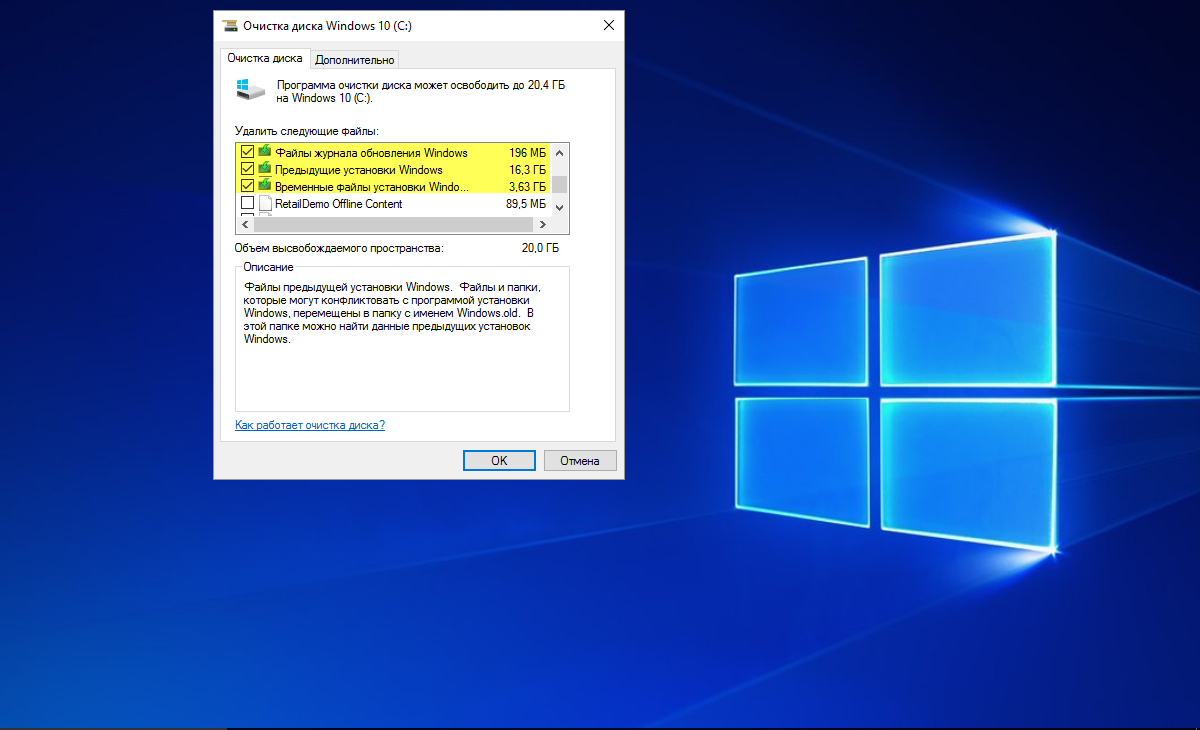The image size is (1200, 730).
Task: Click the file list scroll up arrow
Action: [560, 153]
